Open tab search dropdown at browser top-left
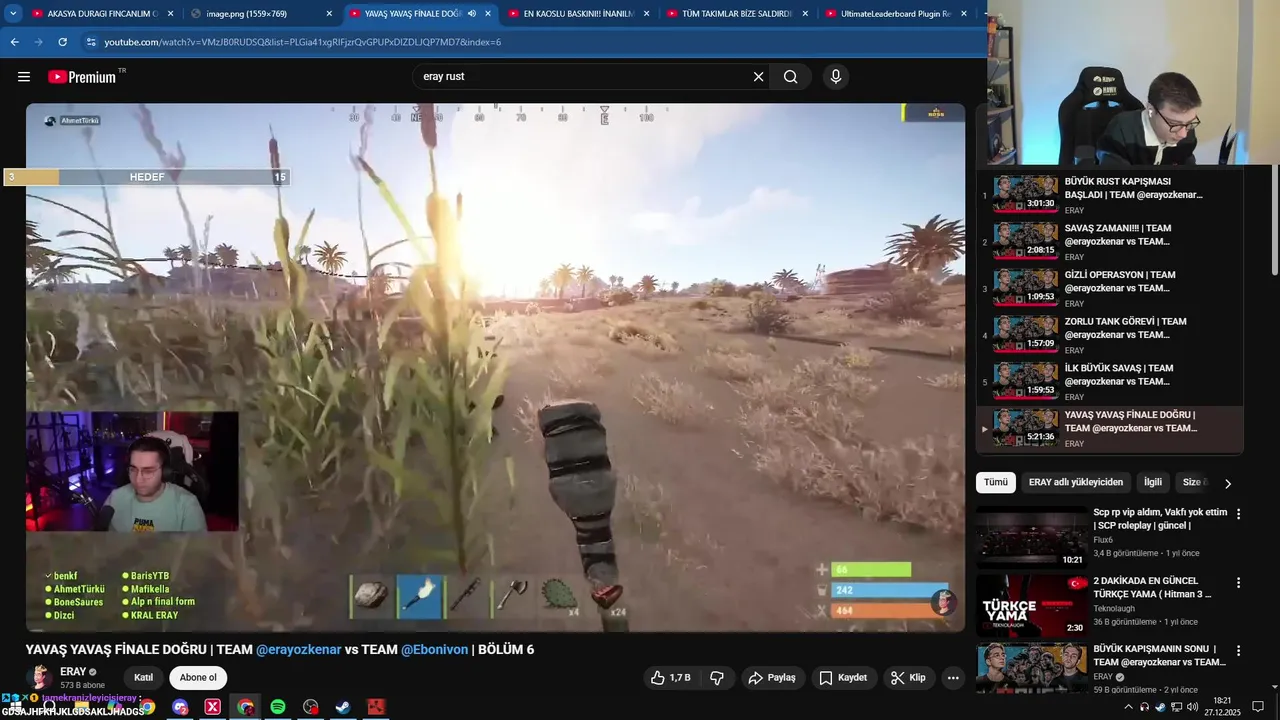The width and height of the screenshot is (1280, 720). (x=12, y=13)
